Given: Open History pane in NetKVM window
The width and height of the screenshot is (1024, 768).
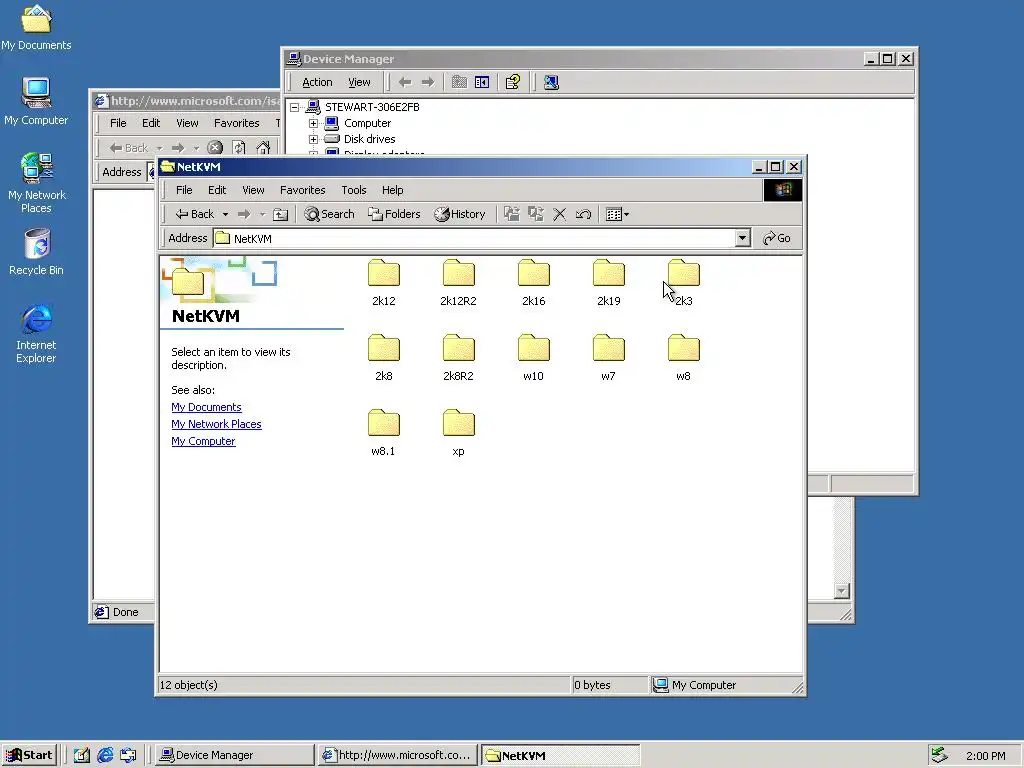Looking at the screenshot, I should (x=460, y=214).
